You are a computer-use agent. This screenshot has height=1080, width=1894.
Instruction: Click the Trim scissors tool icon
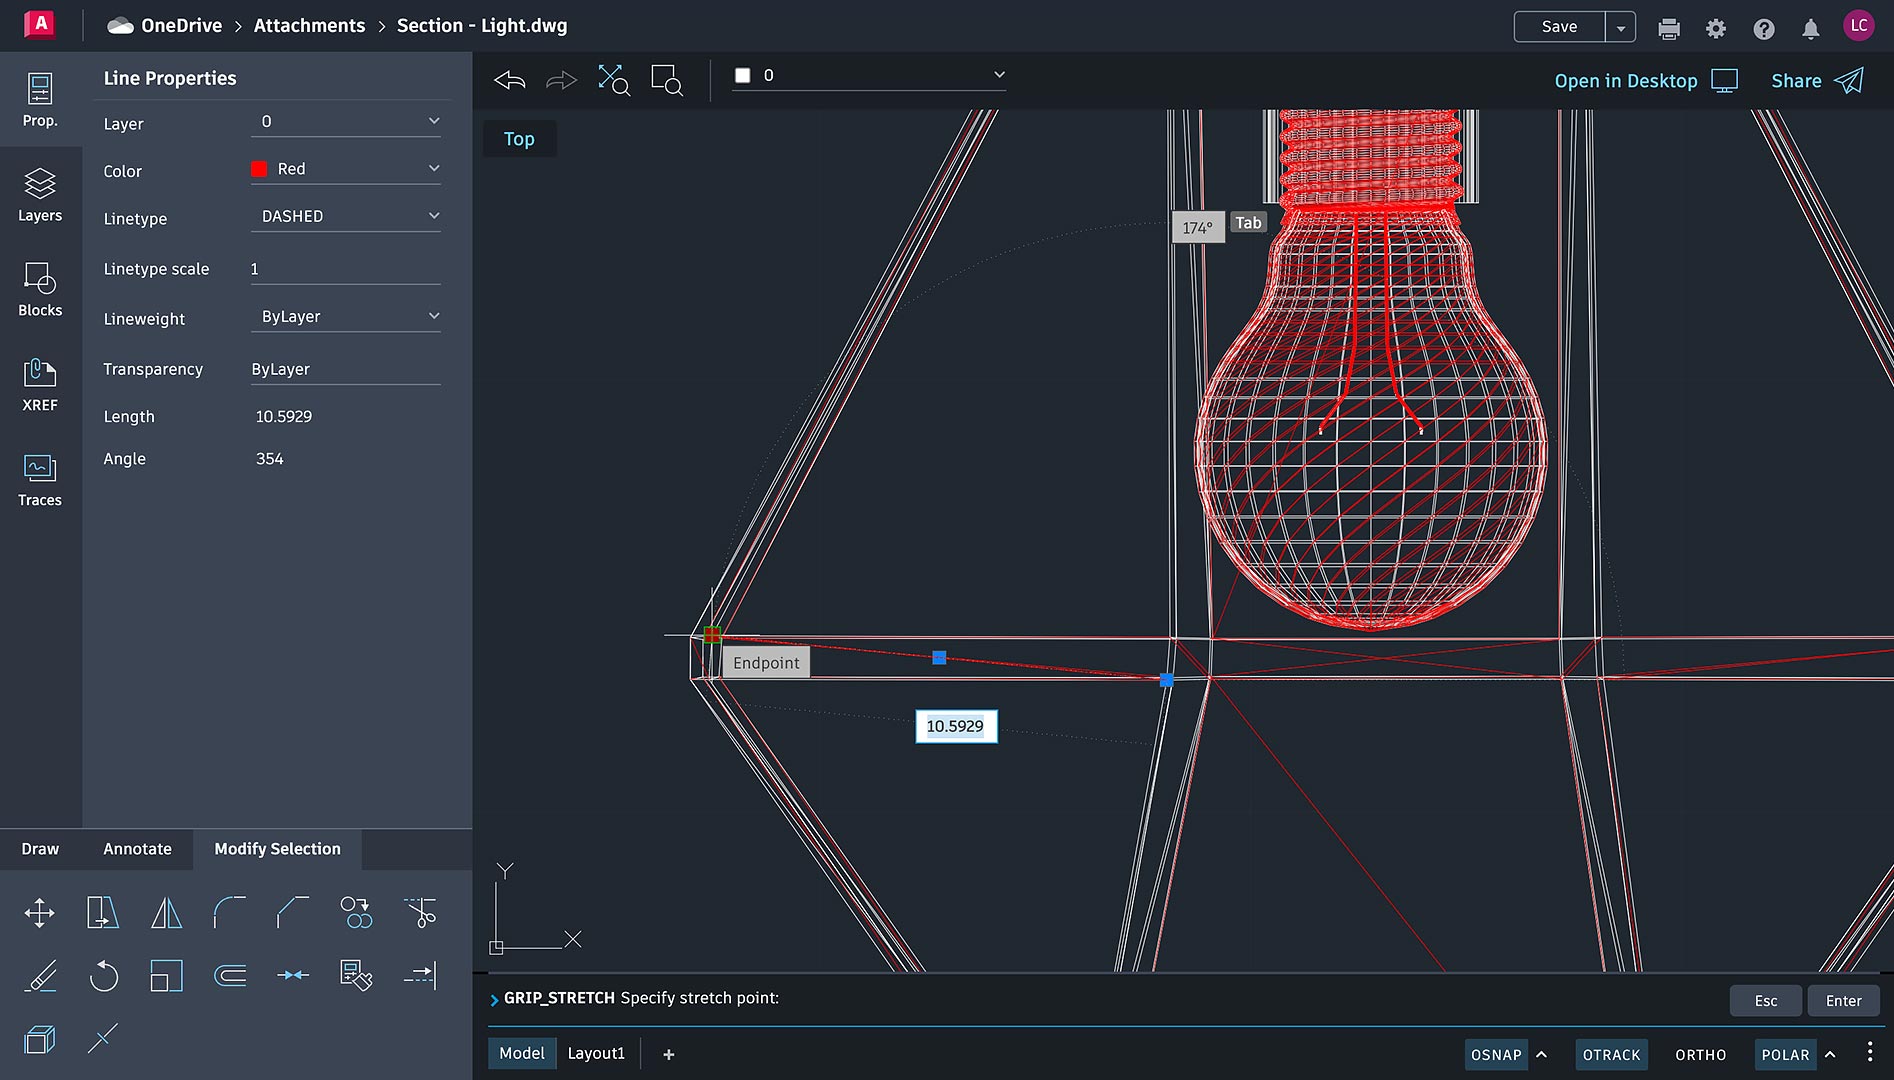coord(420,912)
